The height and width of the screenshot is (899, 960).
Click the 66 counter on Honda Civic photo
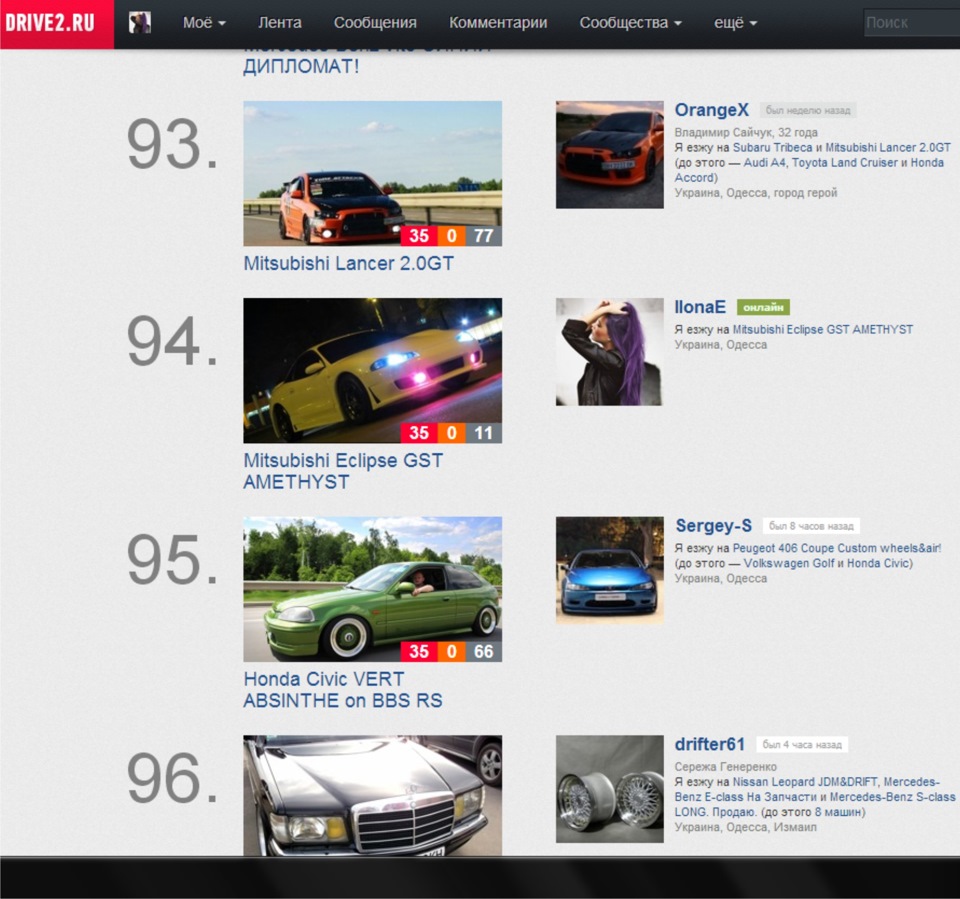point(484,652)
